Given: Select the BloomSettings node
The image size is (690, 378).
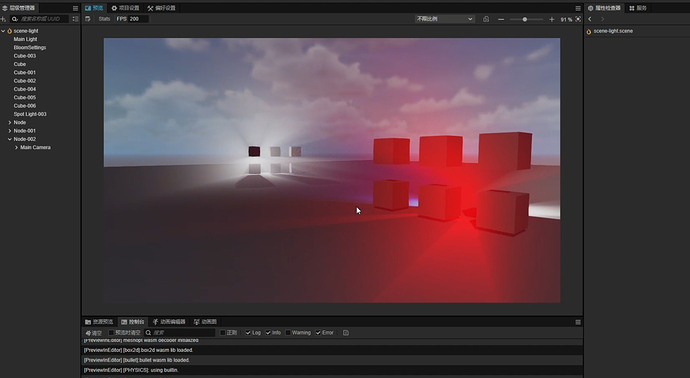Looking at the screenshot, I should [30, 48].
